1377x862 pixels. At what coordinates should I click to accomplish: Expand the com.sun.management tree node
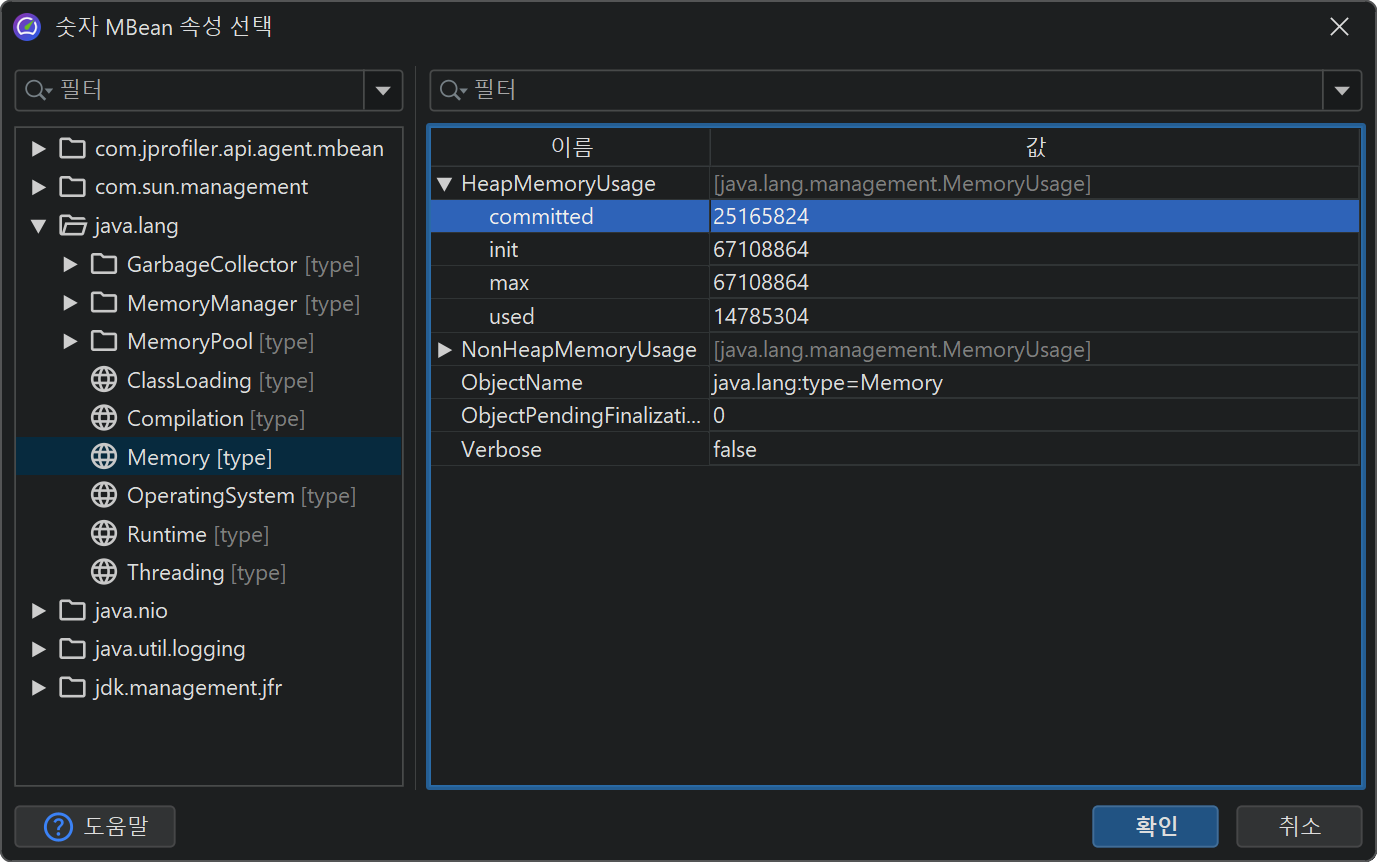pos(39,187)
